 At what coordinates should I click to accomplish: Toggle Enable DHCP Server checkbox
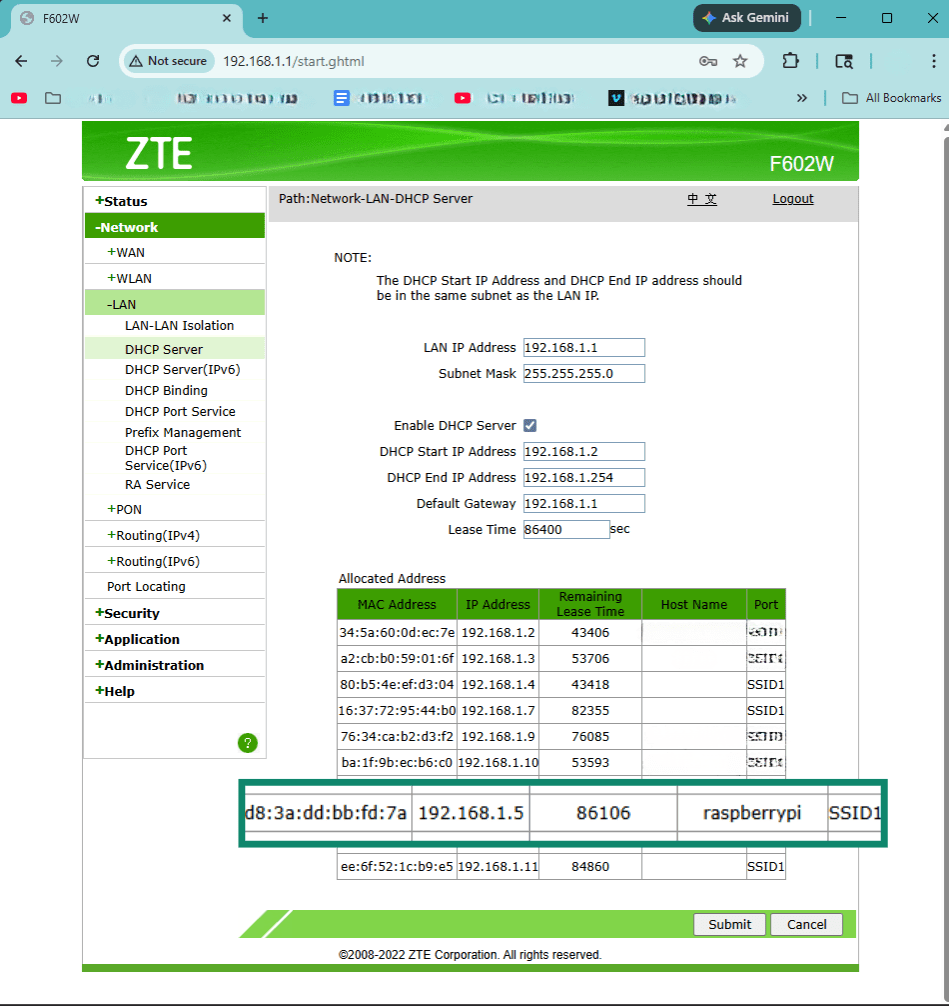530,425
